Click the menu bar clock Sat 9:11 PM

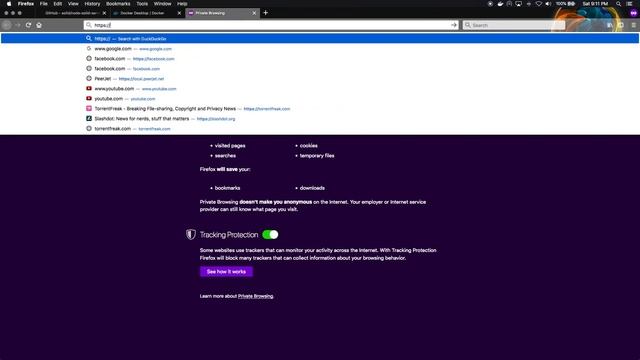[x=595, y=4]
